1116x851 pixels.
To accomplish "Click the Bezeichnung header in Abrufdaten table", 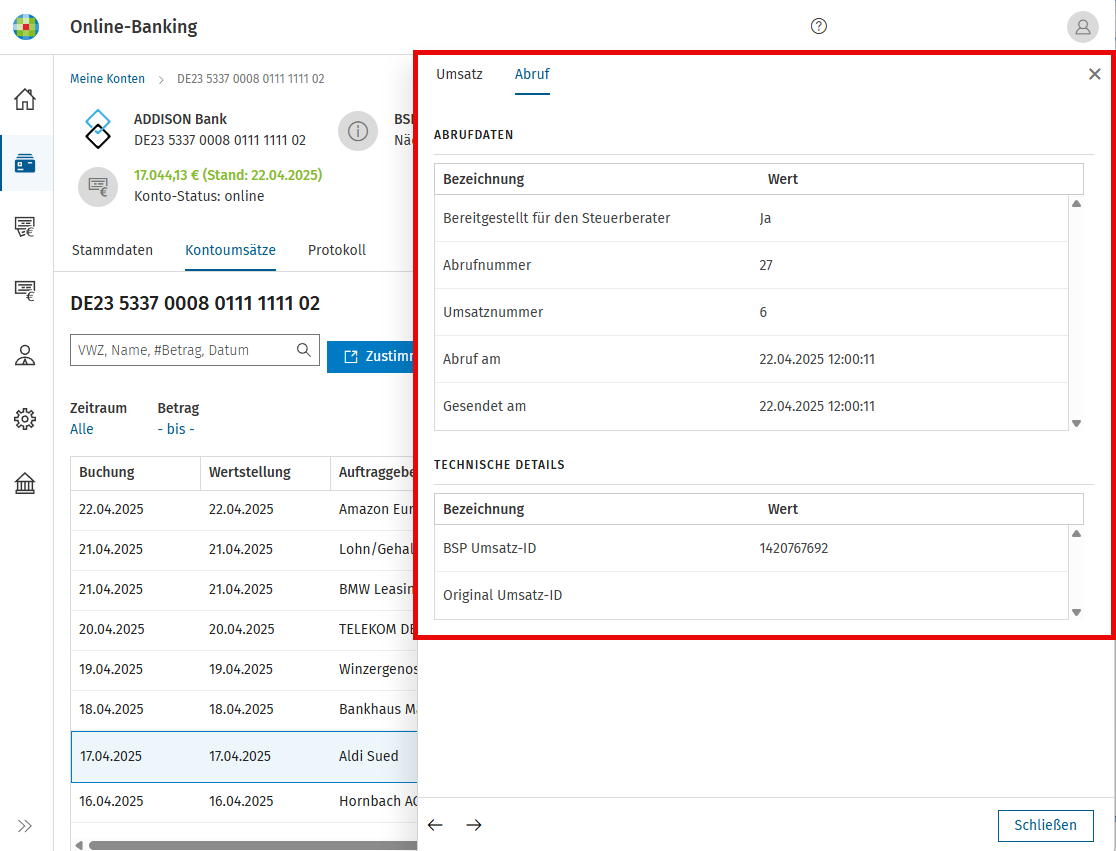I will (483, 179).
